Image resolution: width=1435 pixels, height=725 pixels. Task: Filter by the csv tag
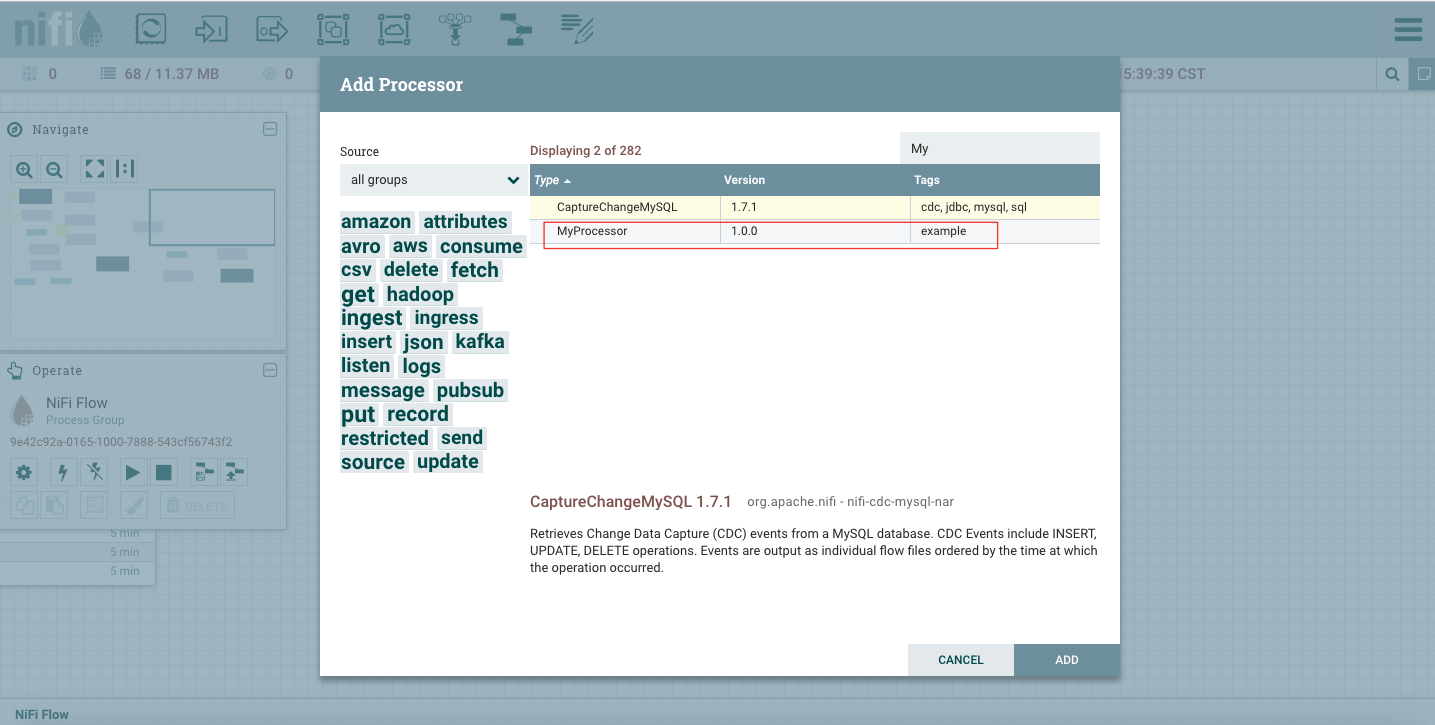coord(356,270)
